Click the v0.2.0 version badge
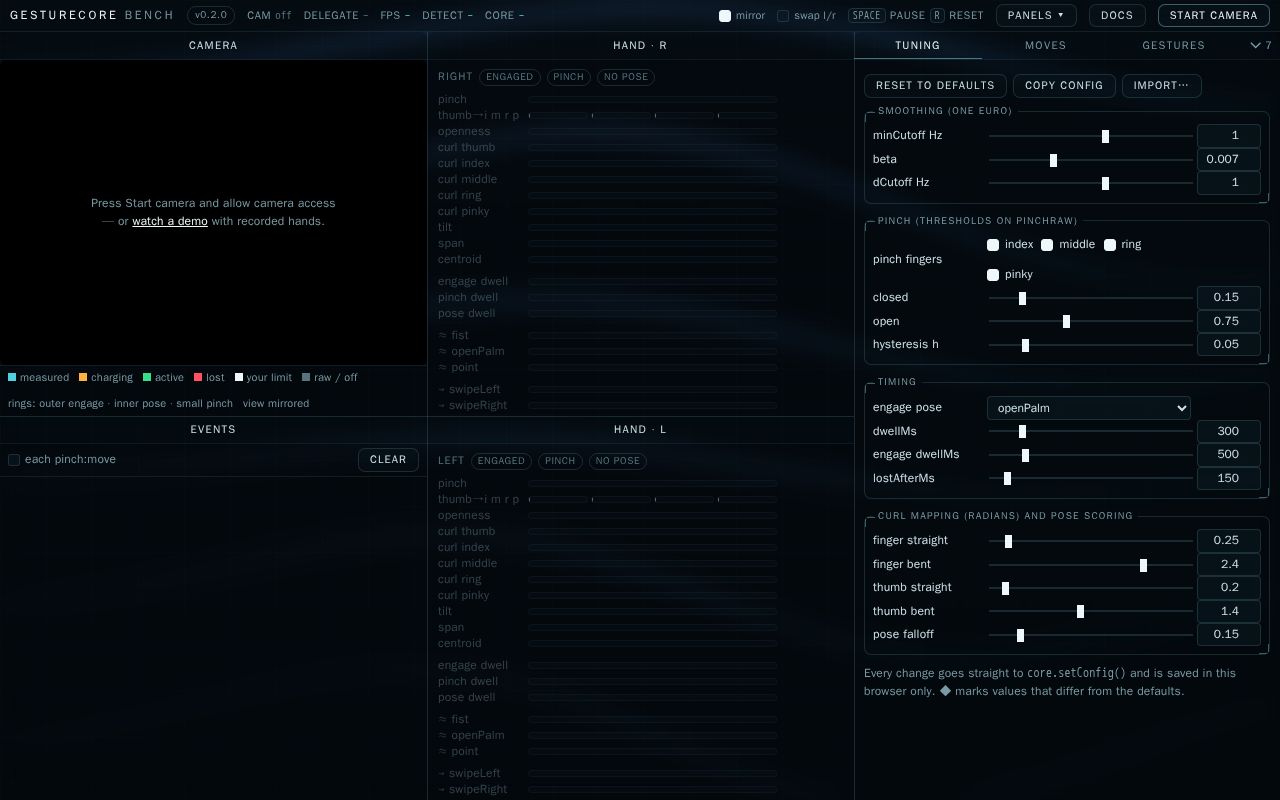 click(211, 15)
